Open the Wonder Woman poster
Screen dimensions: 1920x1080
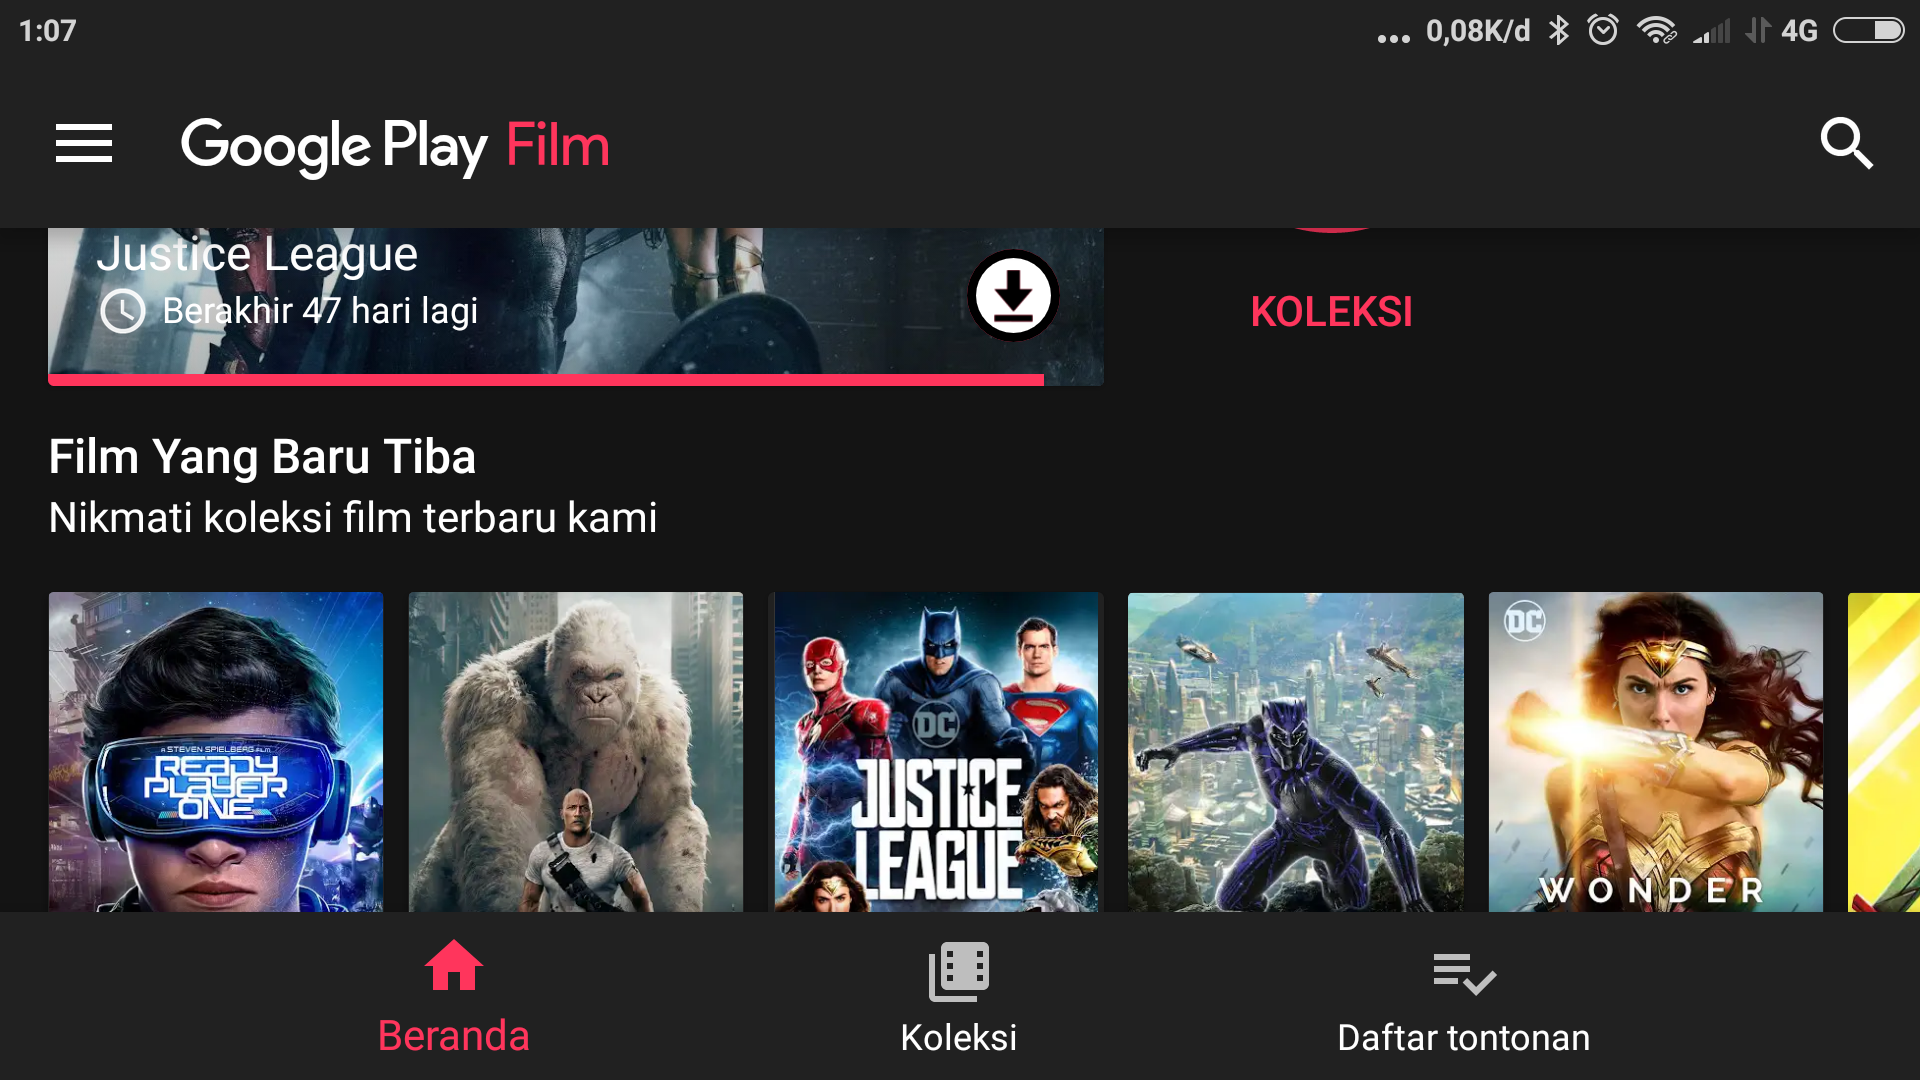pos(1656,752)
